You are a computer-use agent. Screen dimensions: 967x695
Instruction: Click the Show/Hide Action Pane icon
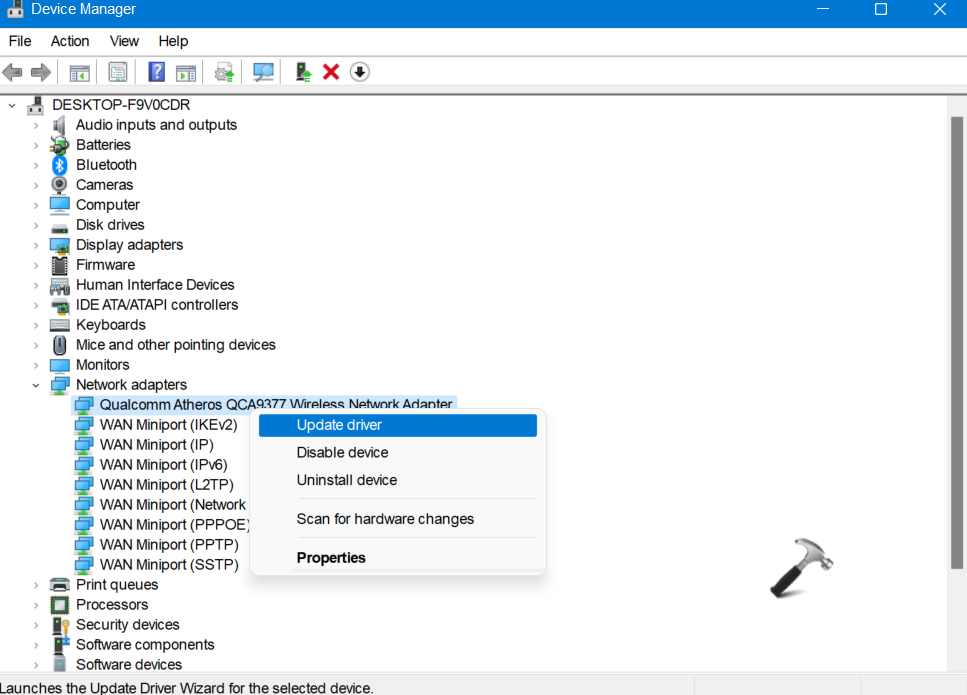click(186, 72)
